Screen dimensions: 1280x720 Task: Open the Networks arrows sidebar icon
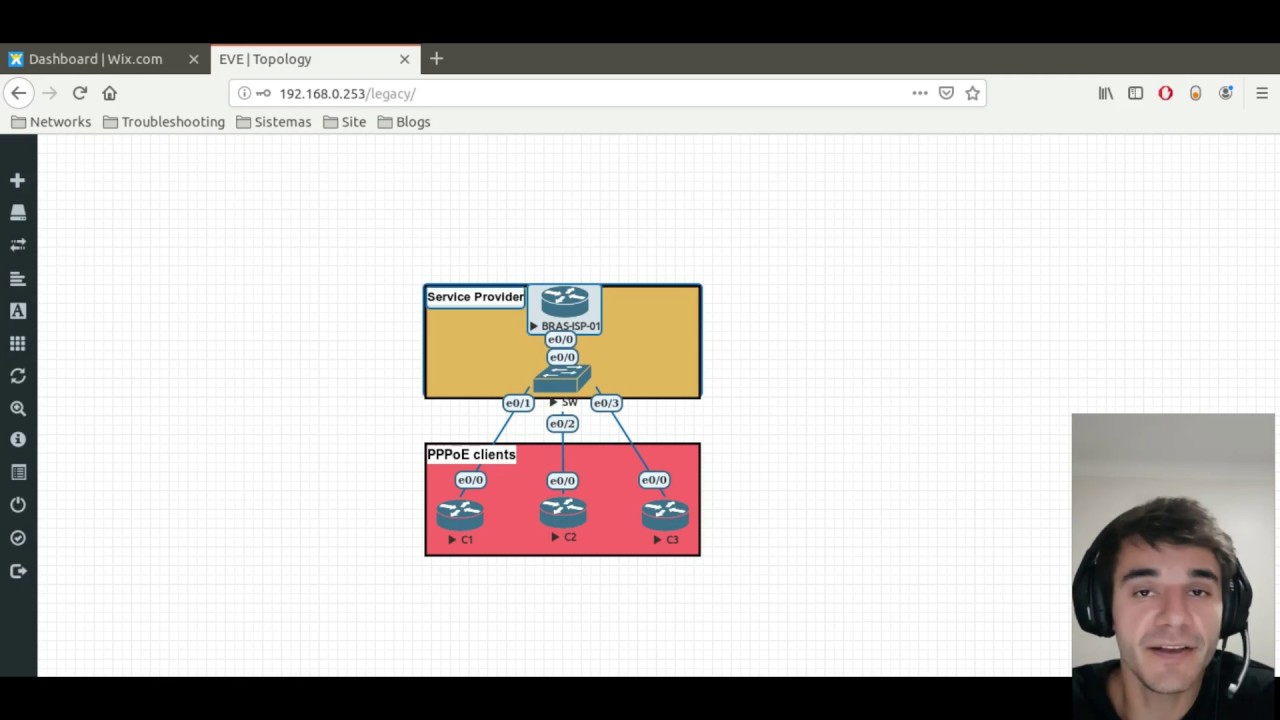click(17, 245)
